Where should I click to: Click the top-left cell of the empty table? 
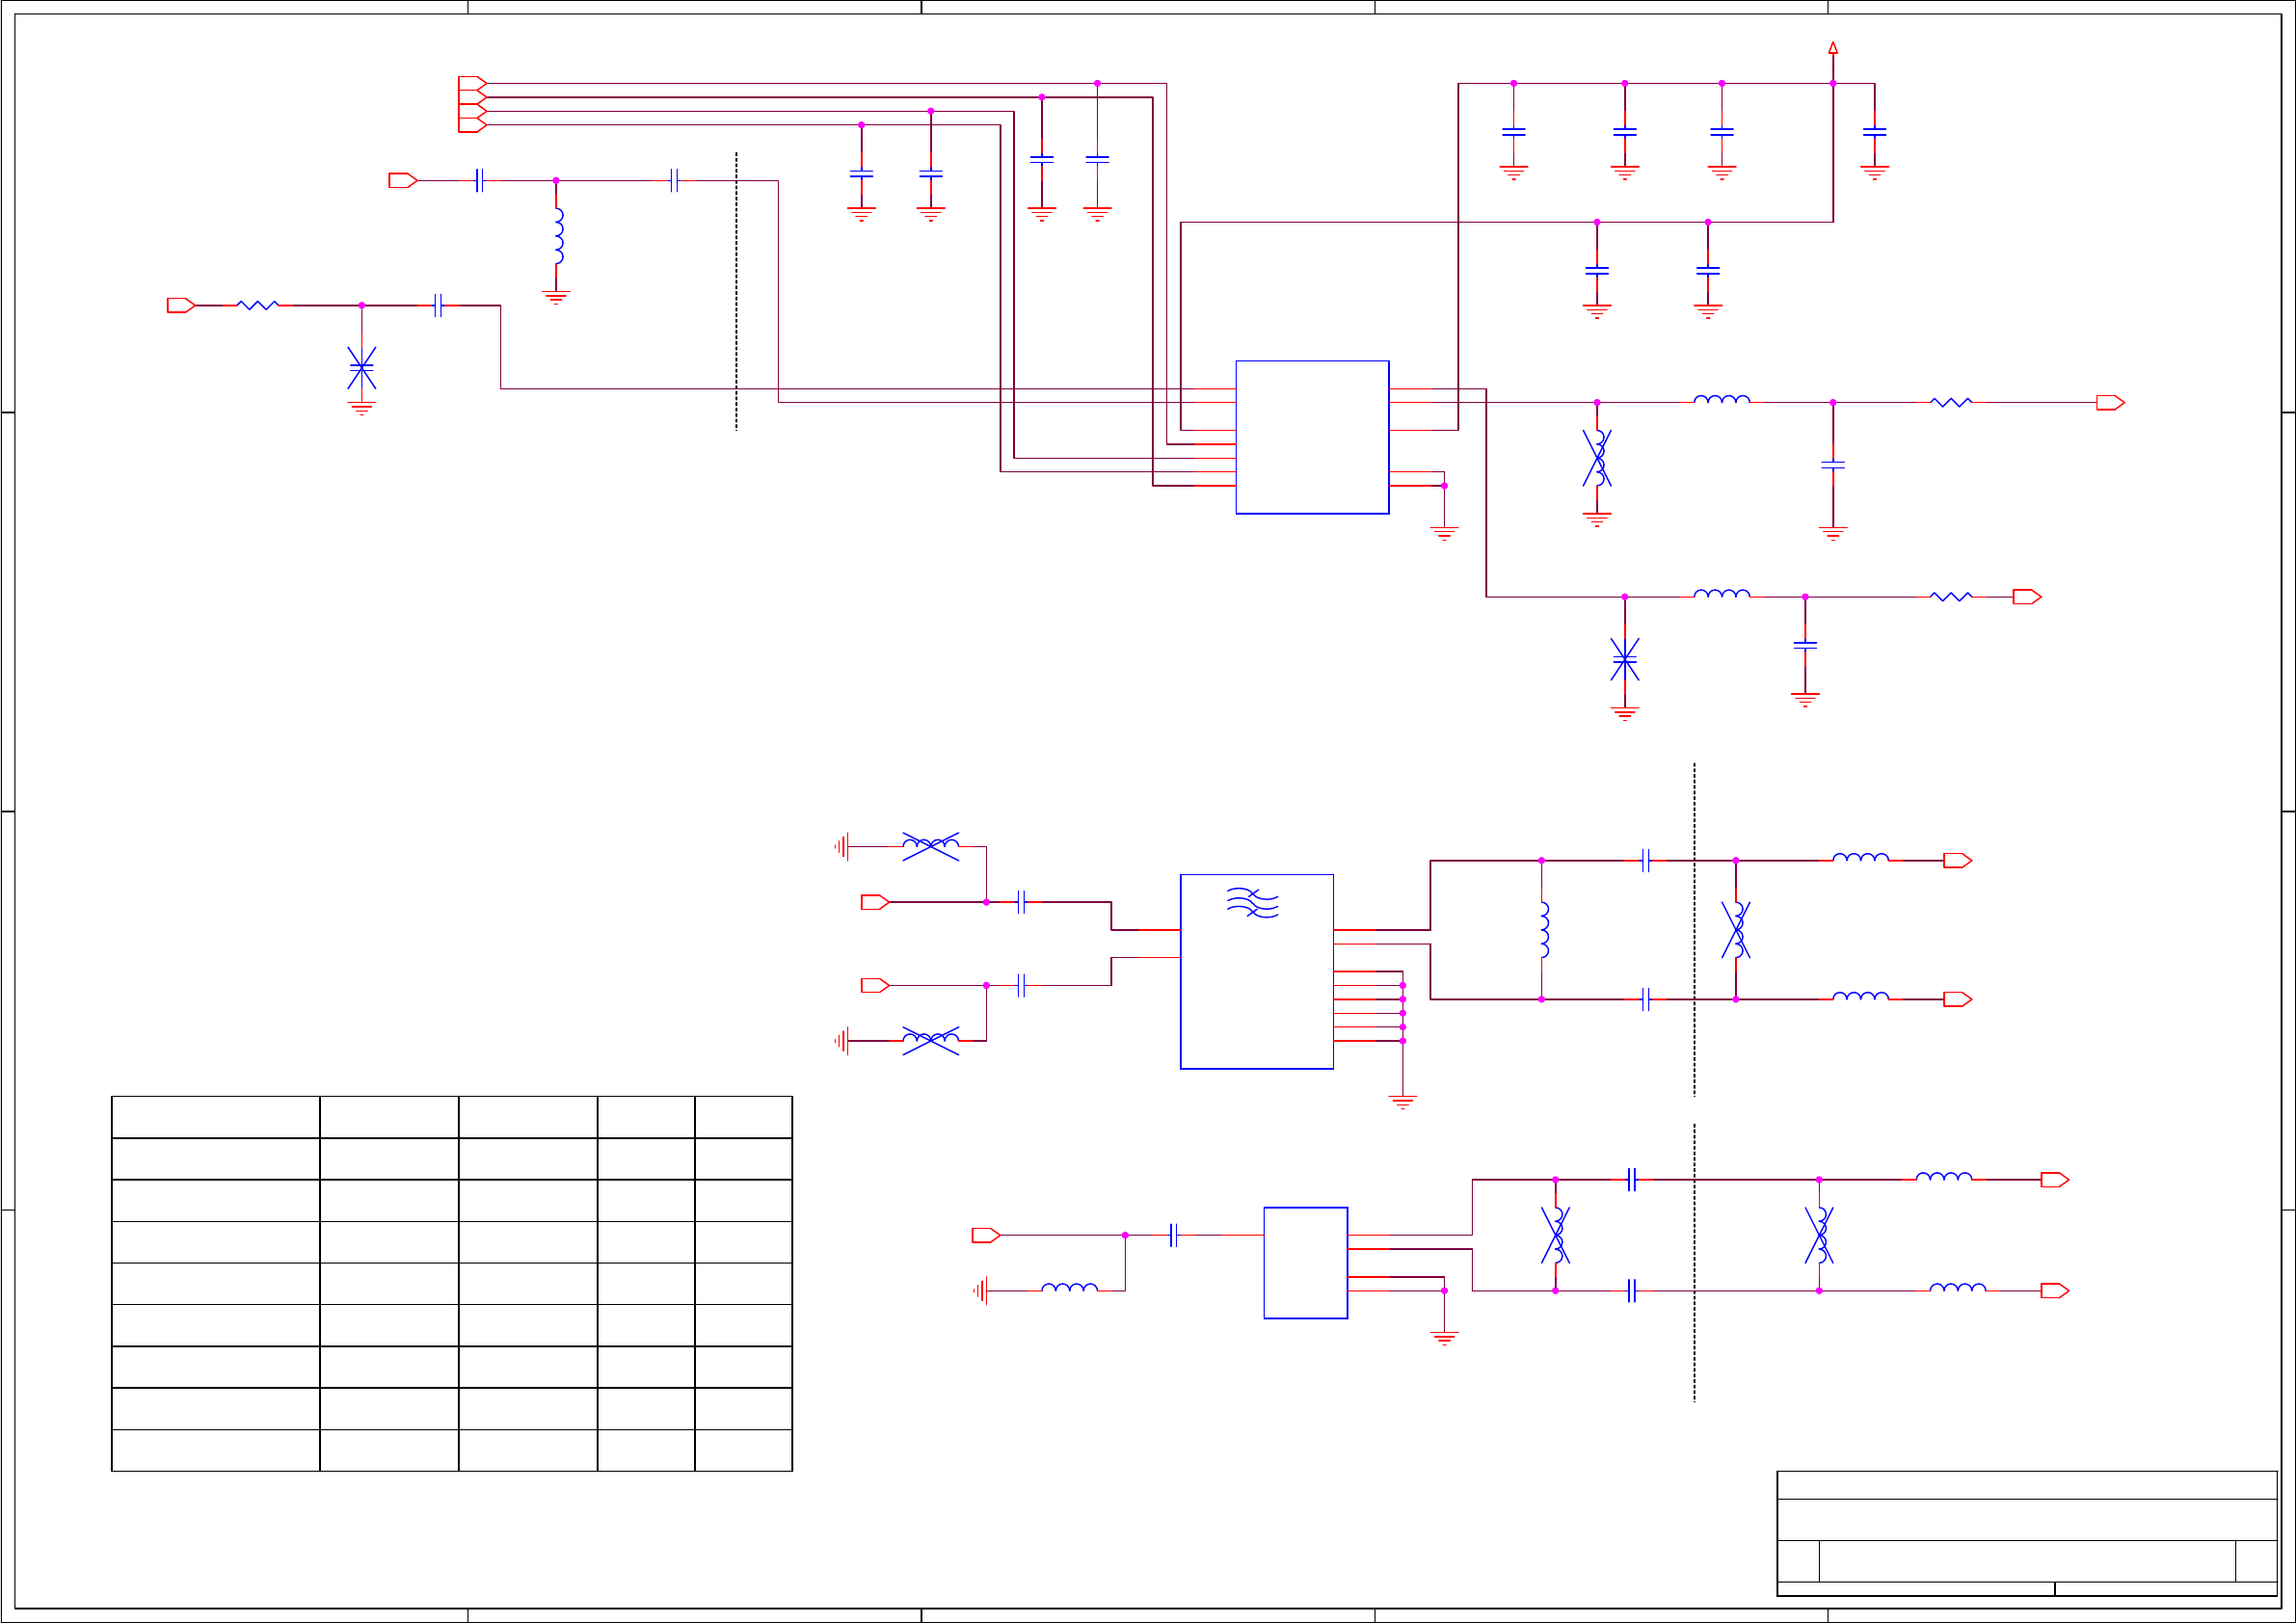[215, 1117]
